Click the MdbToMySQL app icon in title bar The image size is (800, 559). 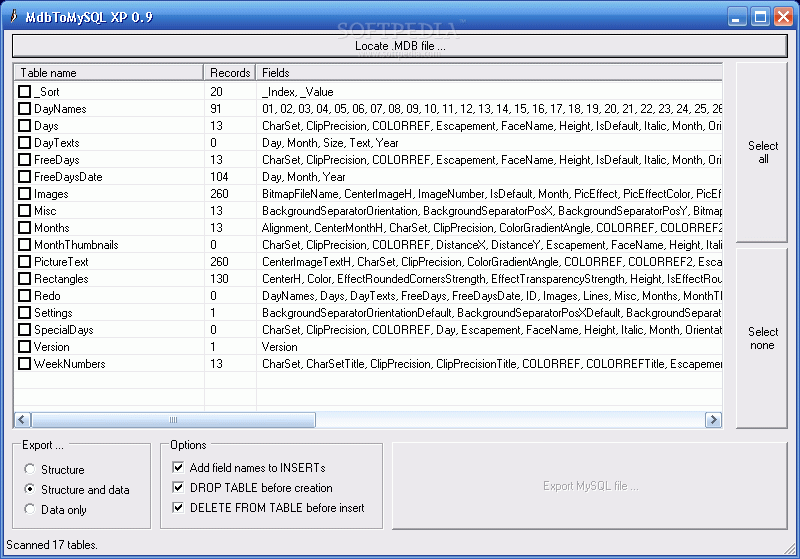pos(13,16)
